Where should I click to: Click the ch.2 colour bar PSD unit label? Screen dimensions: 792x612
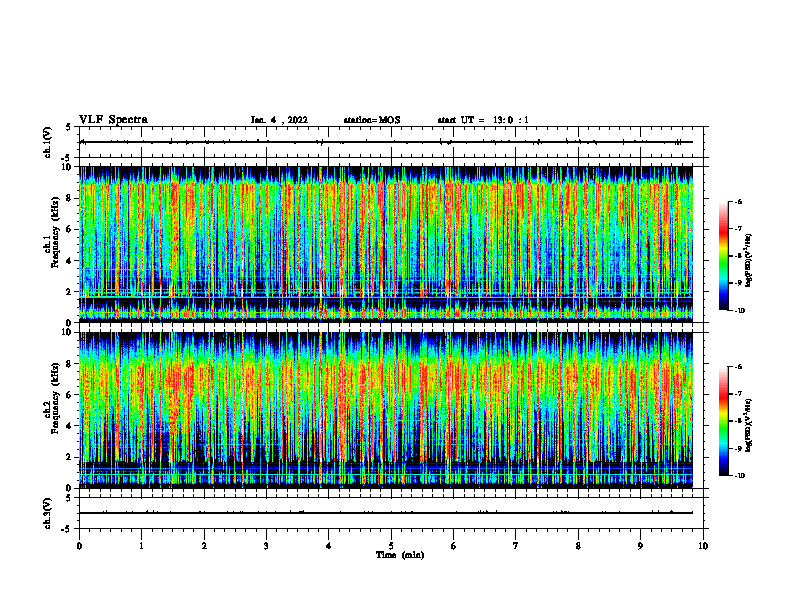(x=749, y=426)
